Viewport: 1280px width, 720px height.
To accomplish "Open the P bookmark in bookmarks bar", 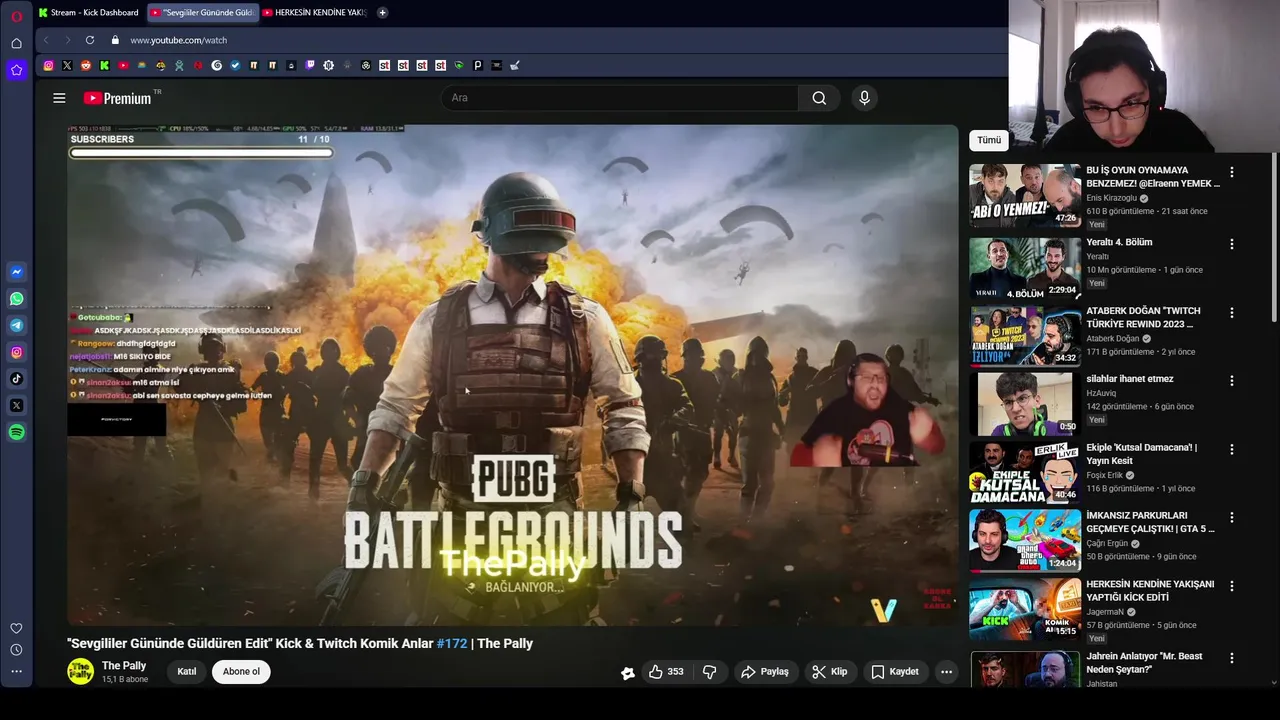I will (477, 65).
